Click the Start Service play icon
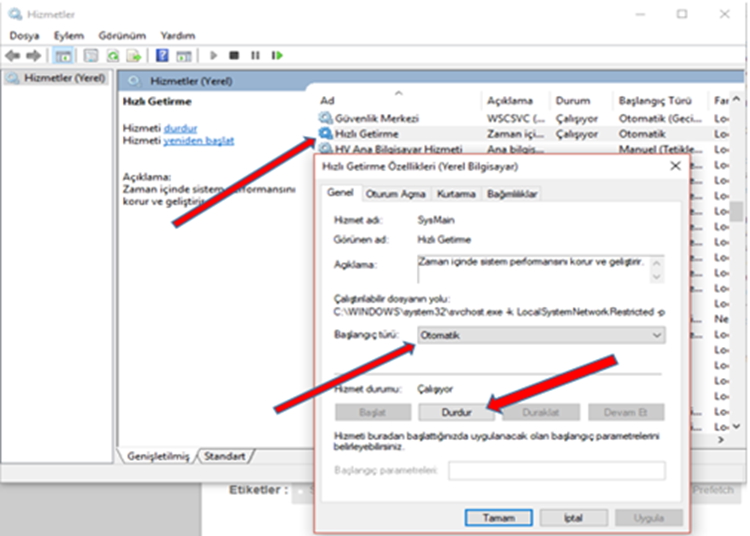Screen dimensions: 750x536 (213, 55)
